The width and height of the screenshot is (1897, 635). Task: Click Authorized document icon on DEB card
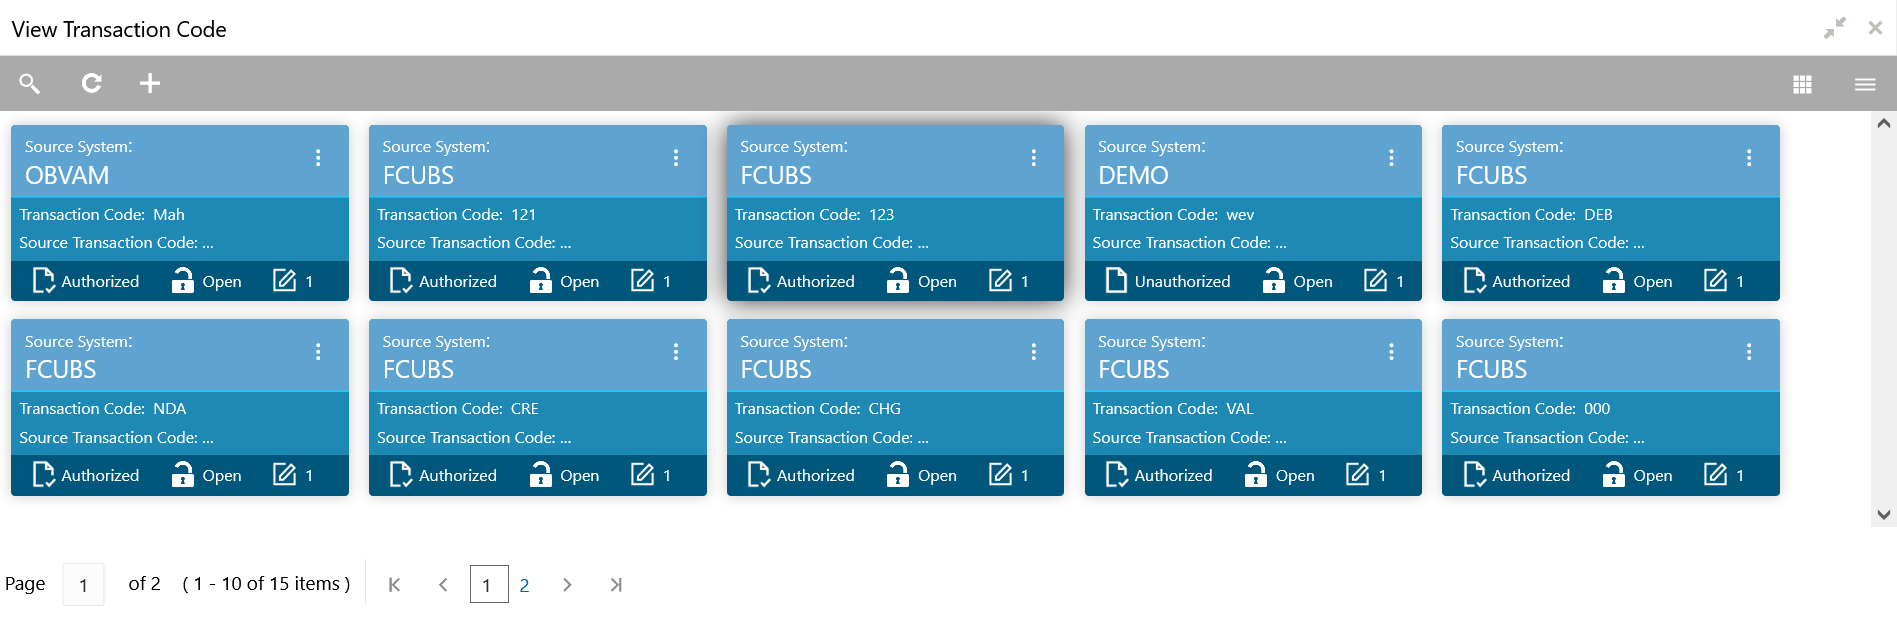(1474, 281)
